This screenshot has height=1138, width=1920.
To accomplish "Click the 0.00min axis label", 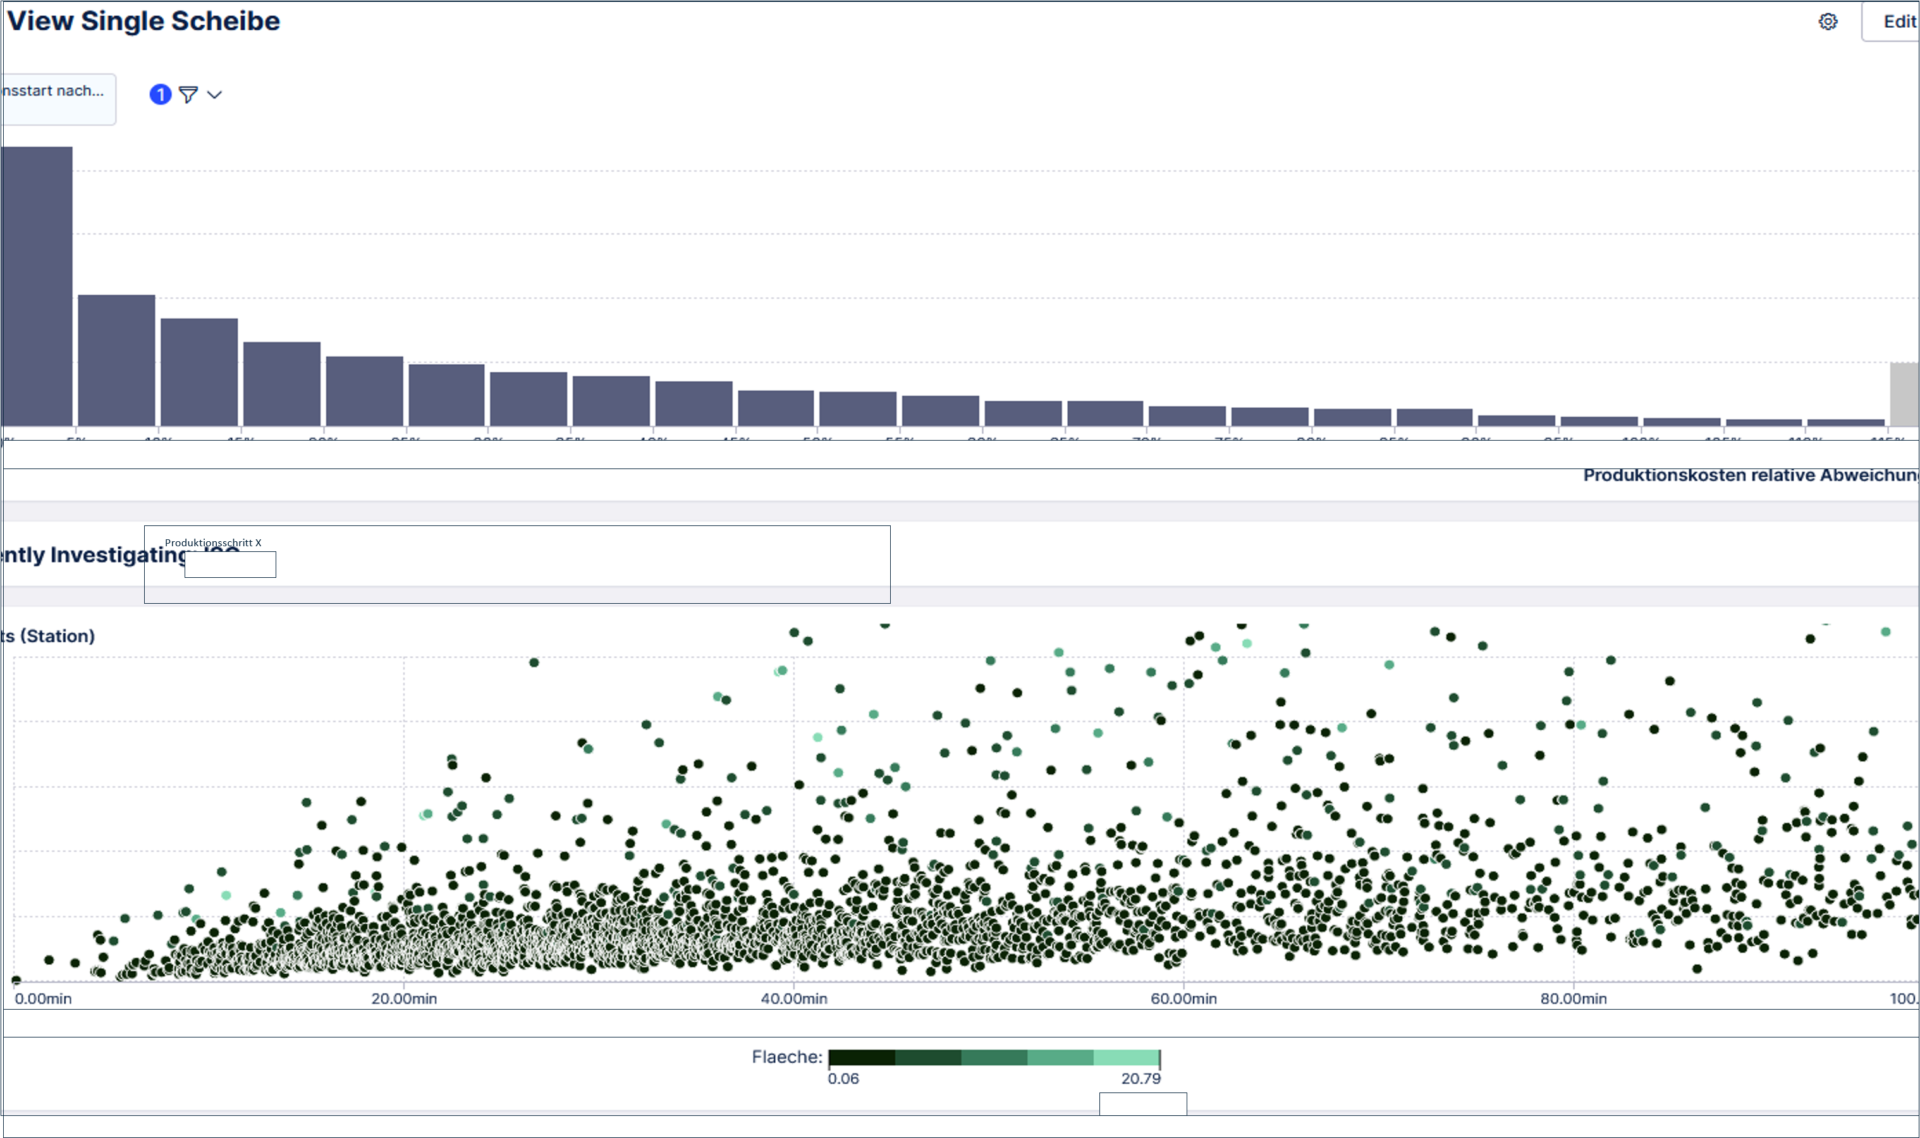I will [x=43, y=998].
